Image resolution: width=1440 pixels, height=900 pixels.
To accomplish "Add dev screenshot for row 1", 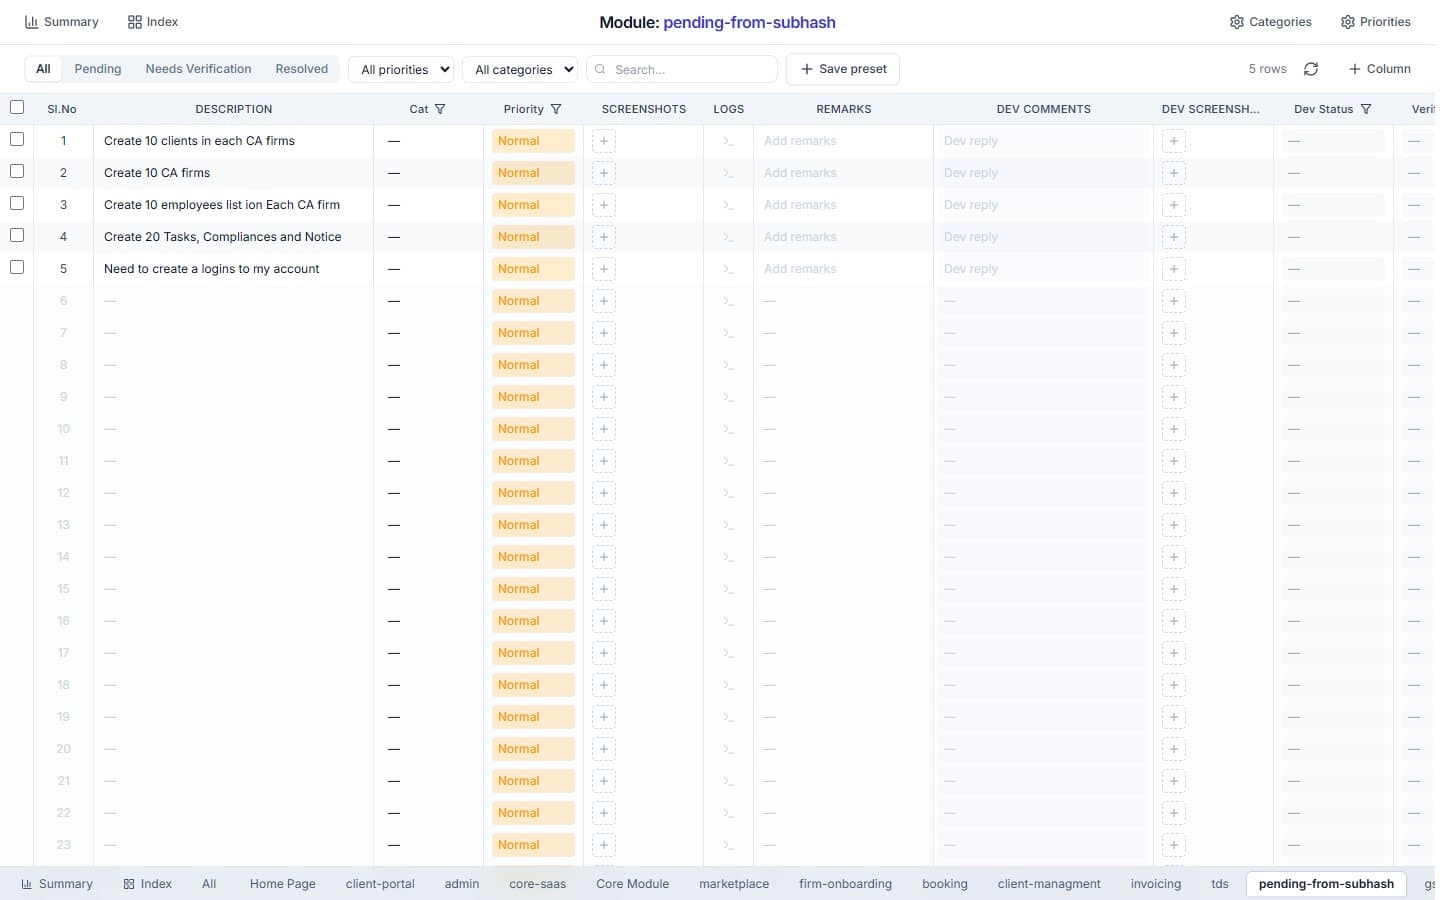I will click(1174, 141).
